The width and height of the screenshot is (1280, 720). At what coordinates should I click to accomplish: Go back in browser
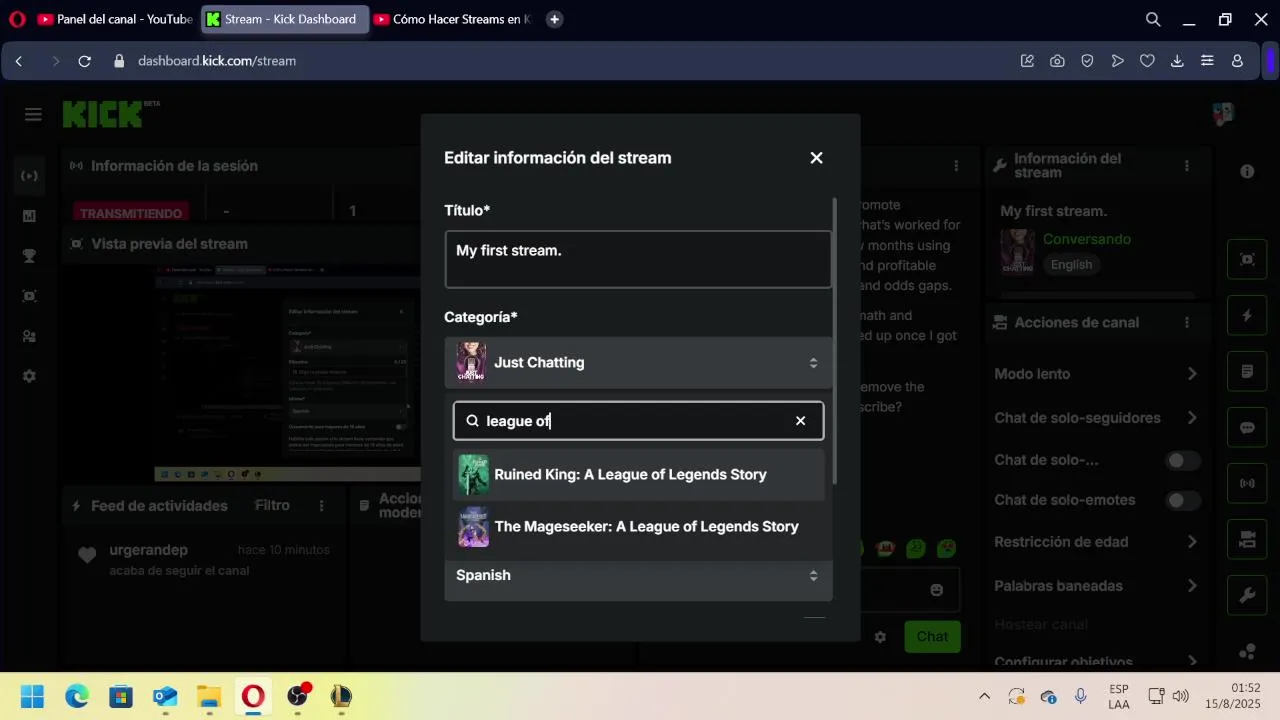coord(19,61)
